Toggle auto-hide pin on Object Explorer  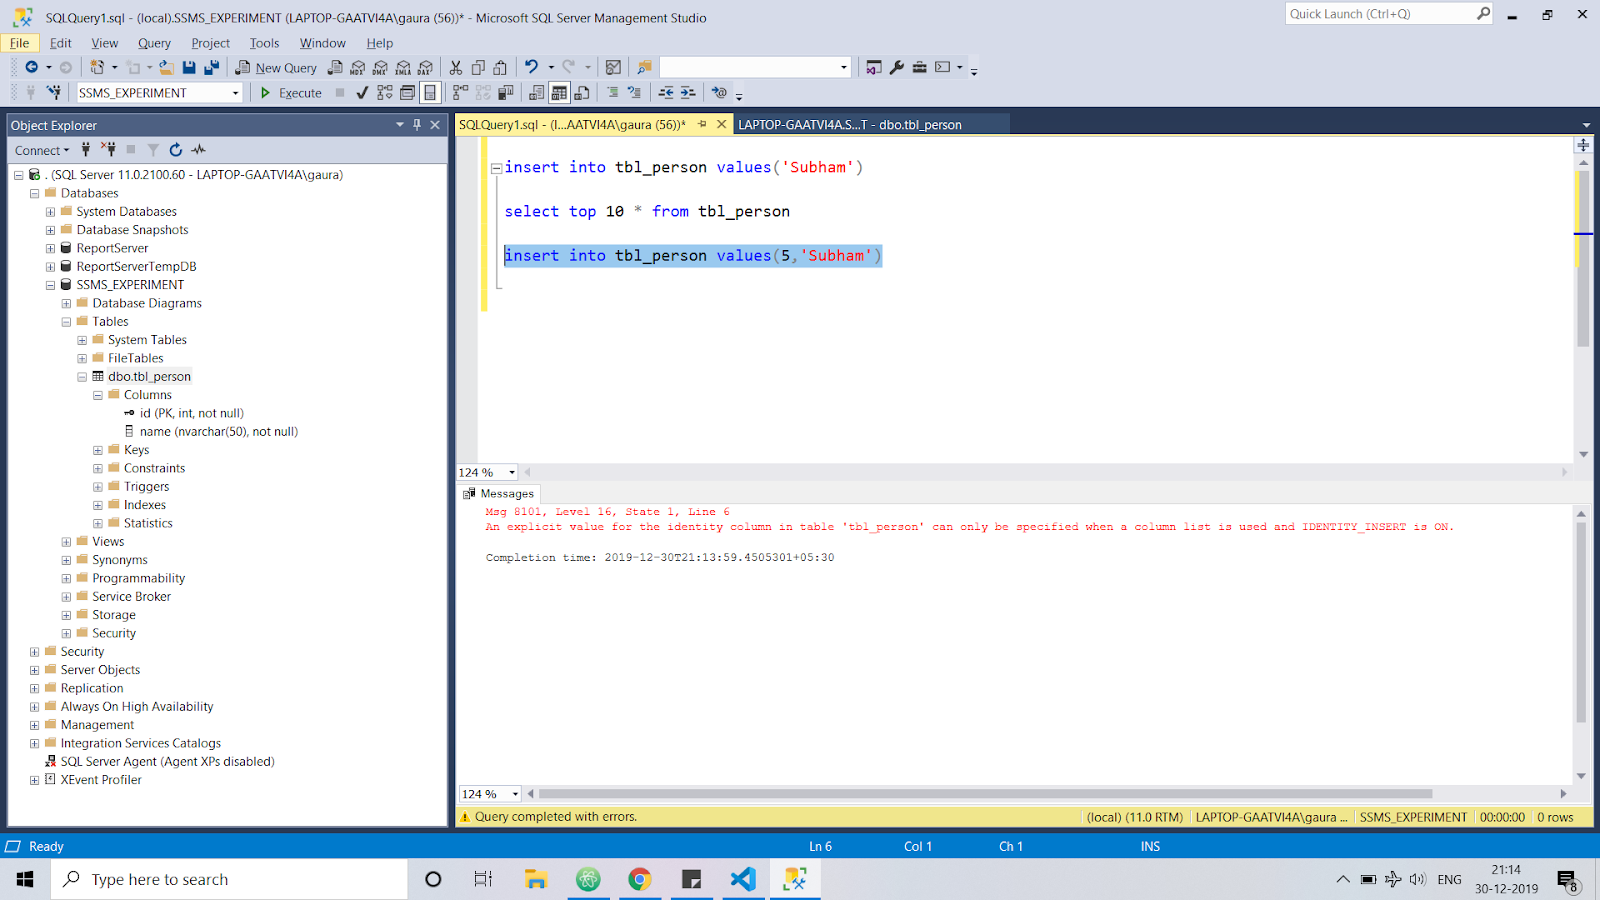coord(417,124)
